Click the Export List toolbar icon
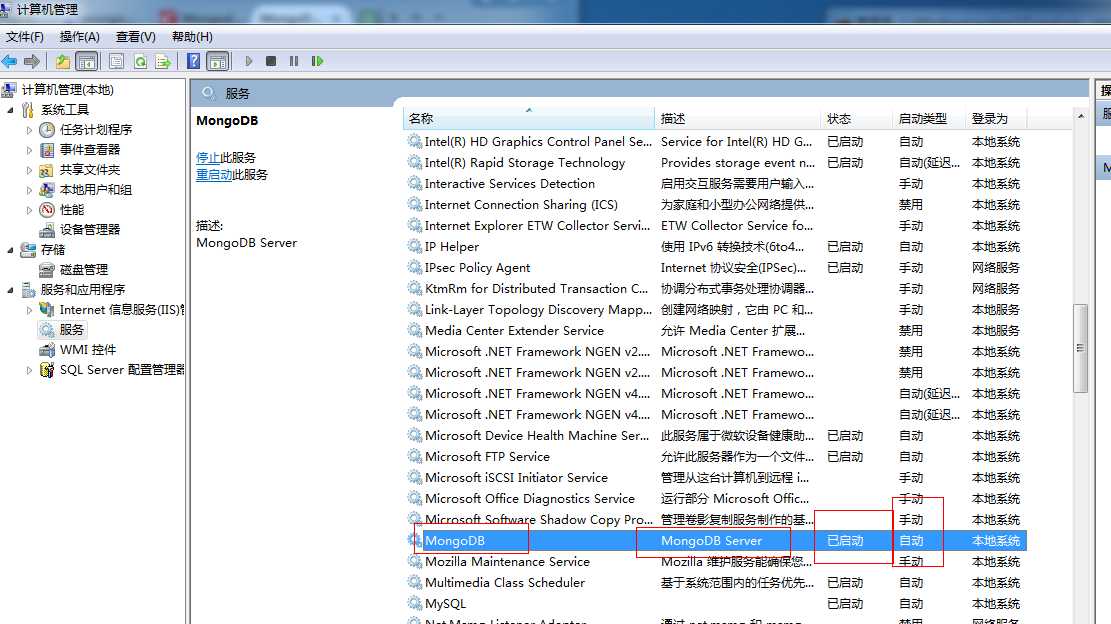The width and height of the screenshot is (1111, 624). coord(163,62)
